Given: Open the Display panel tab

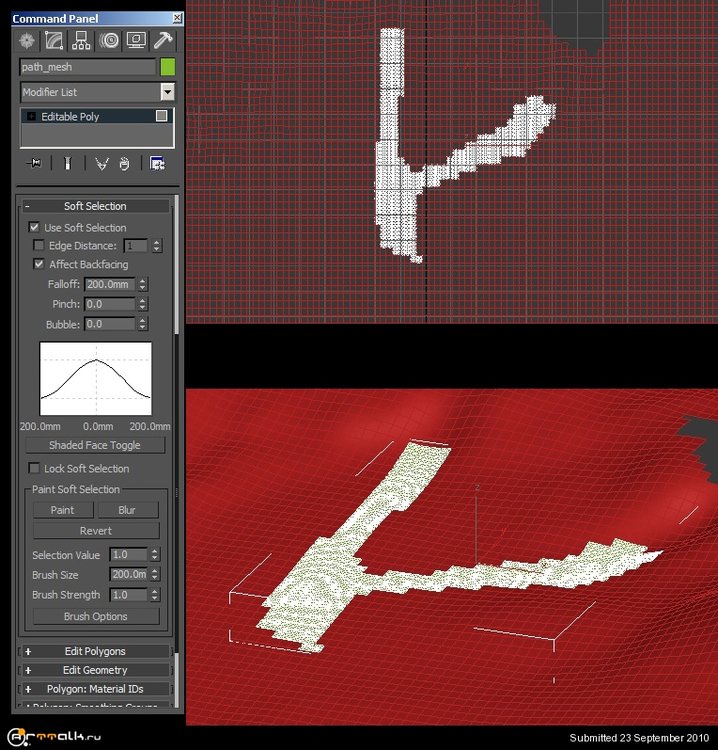Looking at the screenshot, I should click(x=136, y=41).
